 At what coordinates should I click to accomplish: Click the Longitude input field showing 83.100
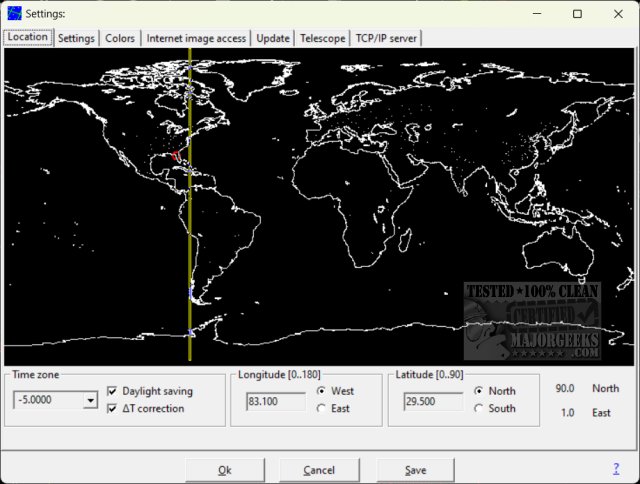(276, 402)
